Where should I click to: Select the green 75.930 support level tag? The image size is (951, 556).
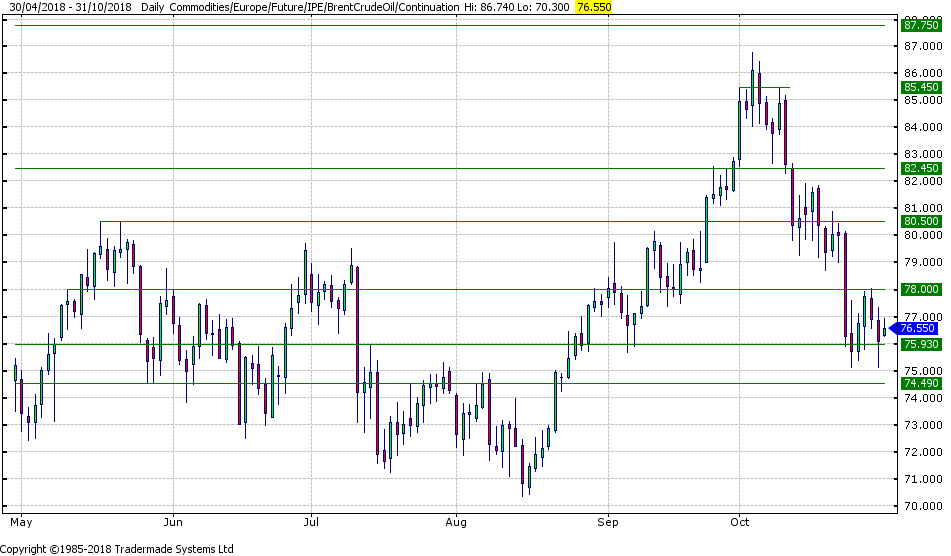(x=921, y=344)
